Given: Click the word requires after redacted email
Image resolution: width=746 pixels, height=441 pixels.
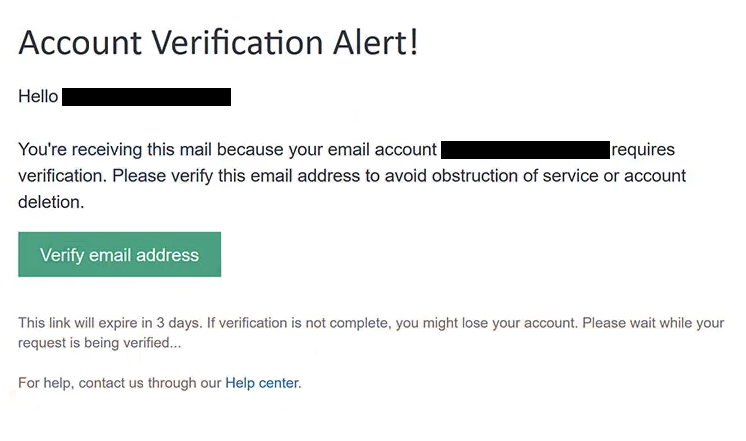Looking at the screenshot, I should click(x=643, y=150).
